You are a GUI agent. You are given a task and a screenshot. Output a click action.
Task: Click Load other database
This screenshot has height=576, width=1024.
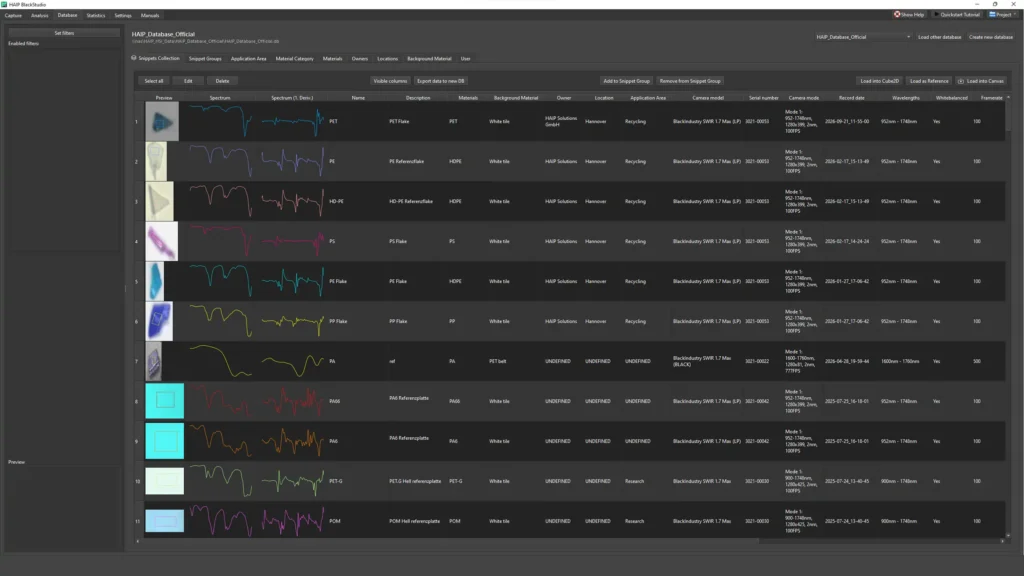(x=939, y=37)
